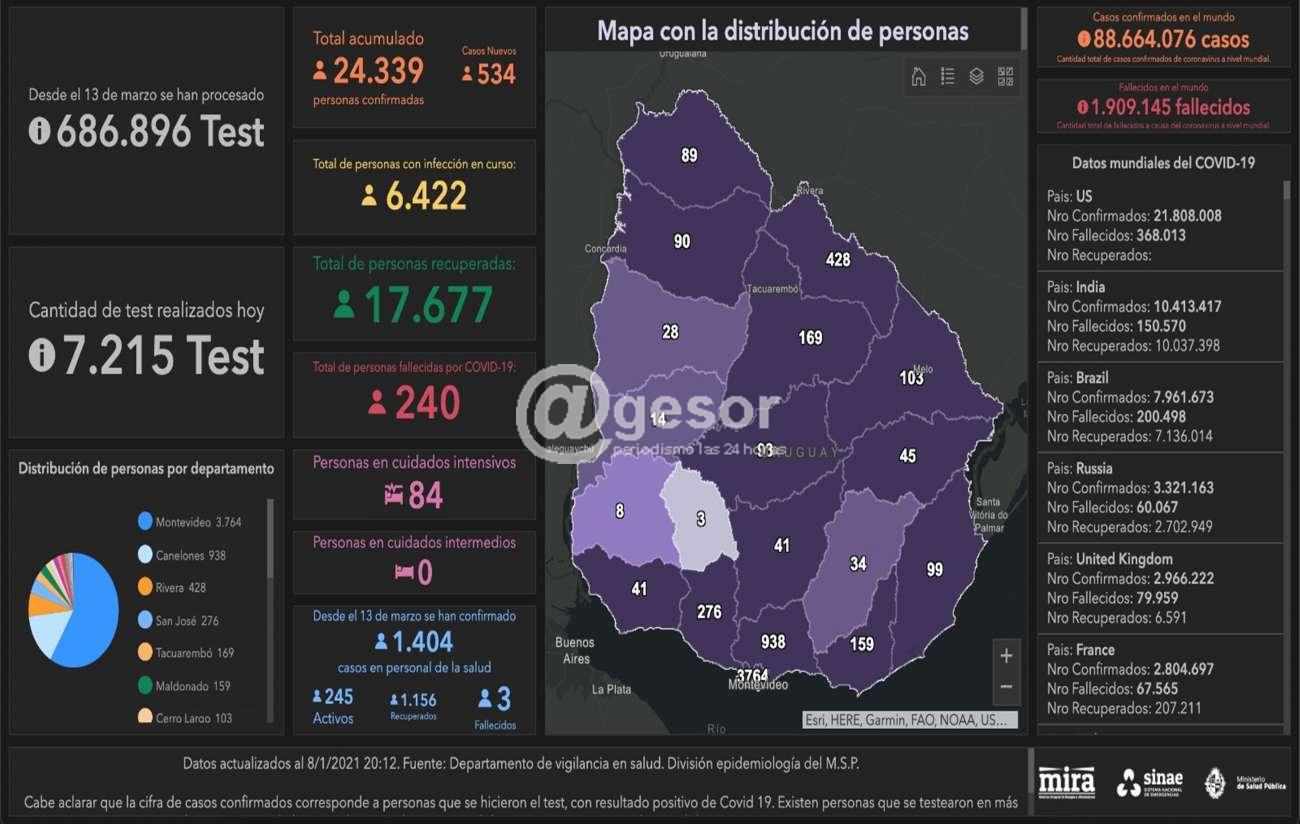Toggle Rivera legend entry in pie chart
Screen dimensions: 1300x824
click(180, 588)
